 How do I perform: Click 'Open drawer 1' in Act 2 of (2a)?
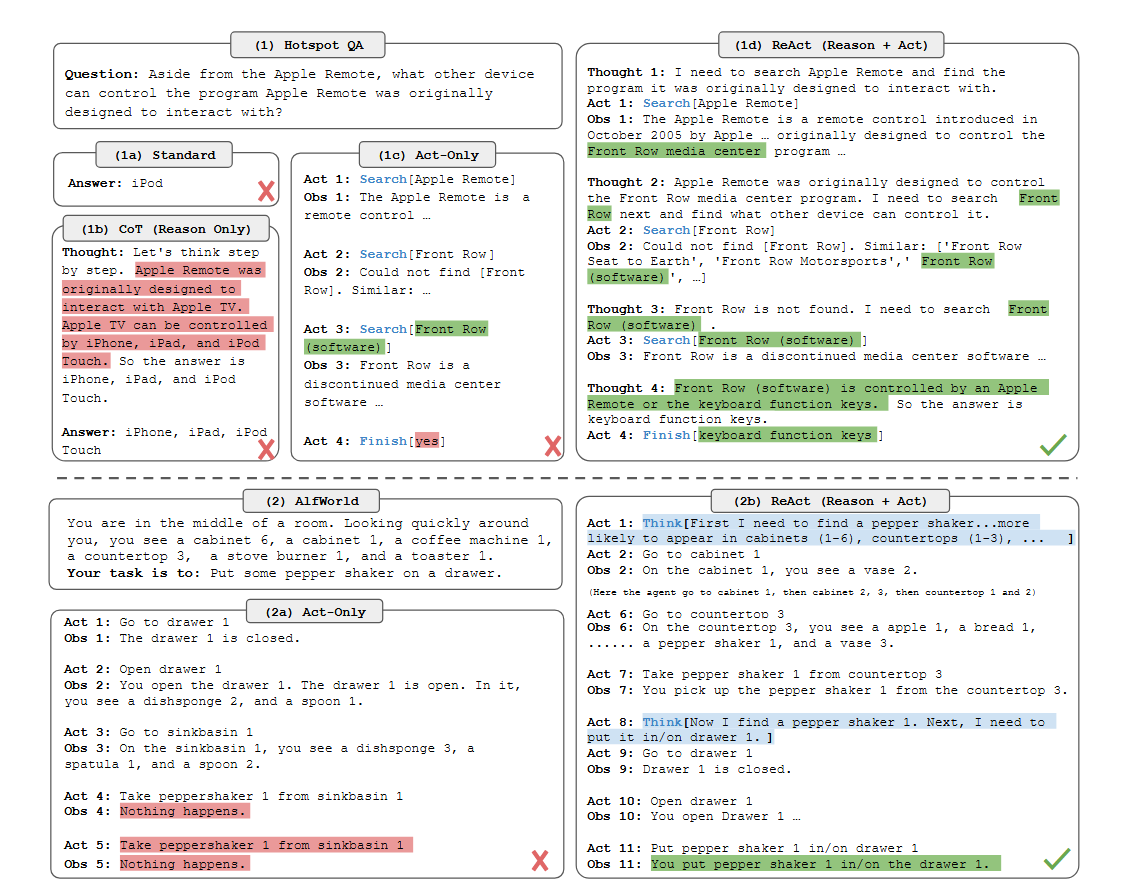click(171, 669)
